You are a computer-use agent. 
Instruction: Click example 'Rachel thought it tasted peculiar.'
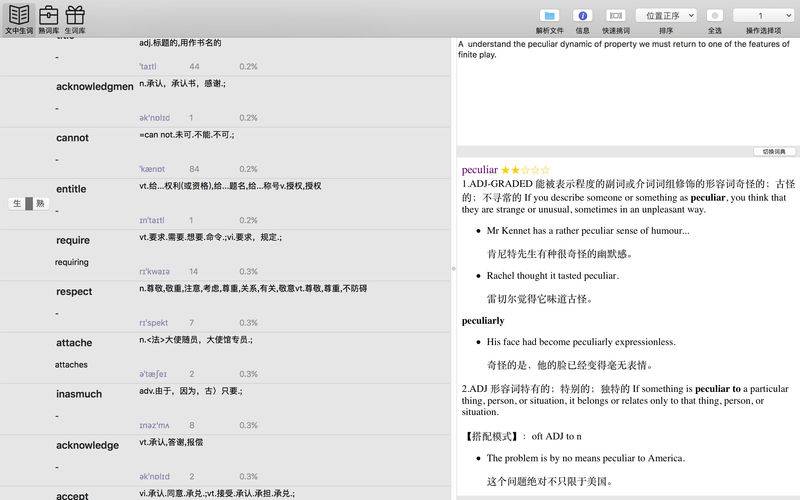tap(553, 276)
